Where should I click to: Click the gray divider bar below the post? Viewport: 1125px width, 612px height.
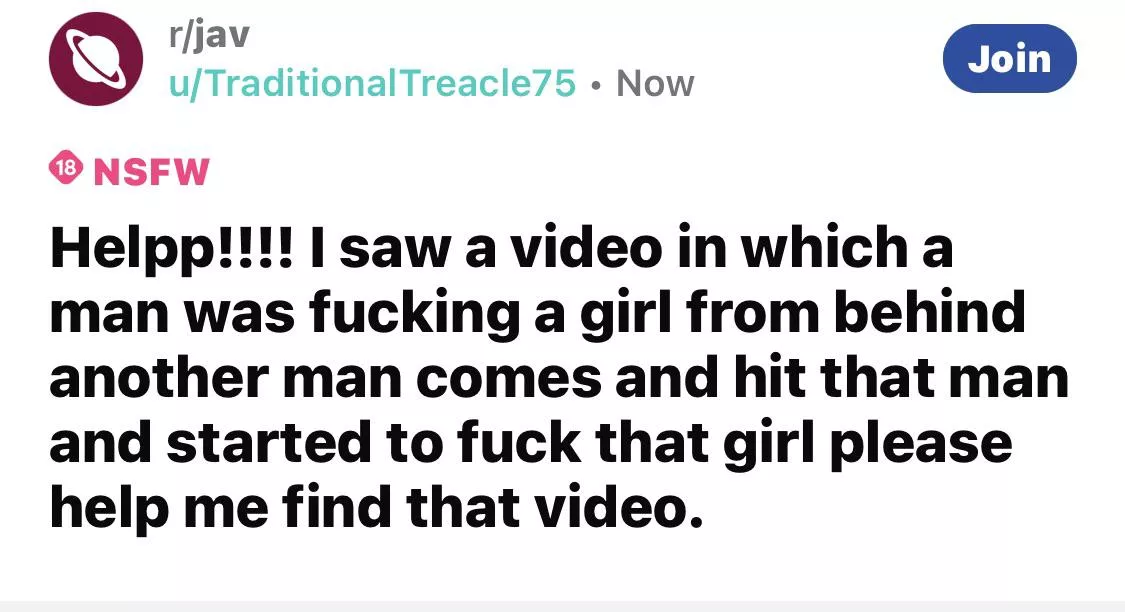562,606
